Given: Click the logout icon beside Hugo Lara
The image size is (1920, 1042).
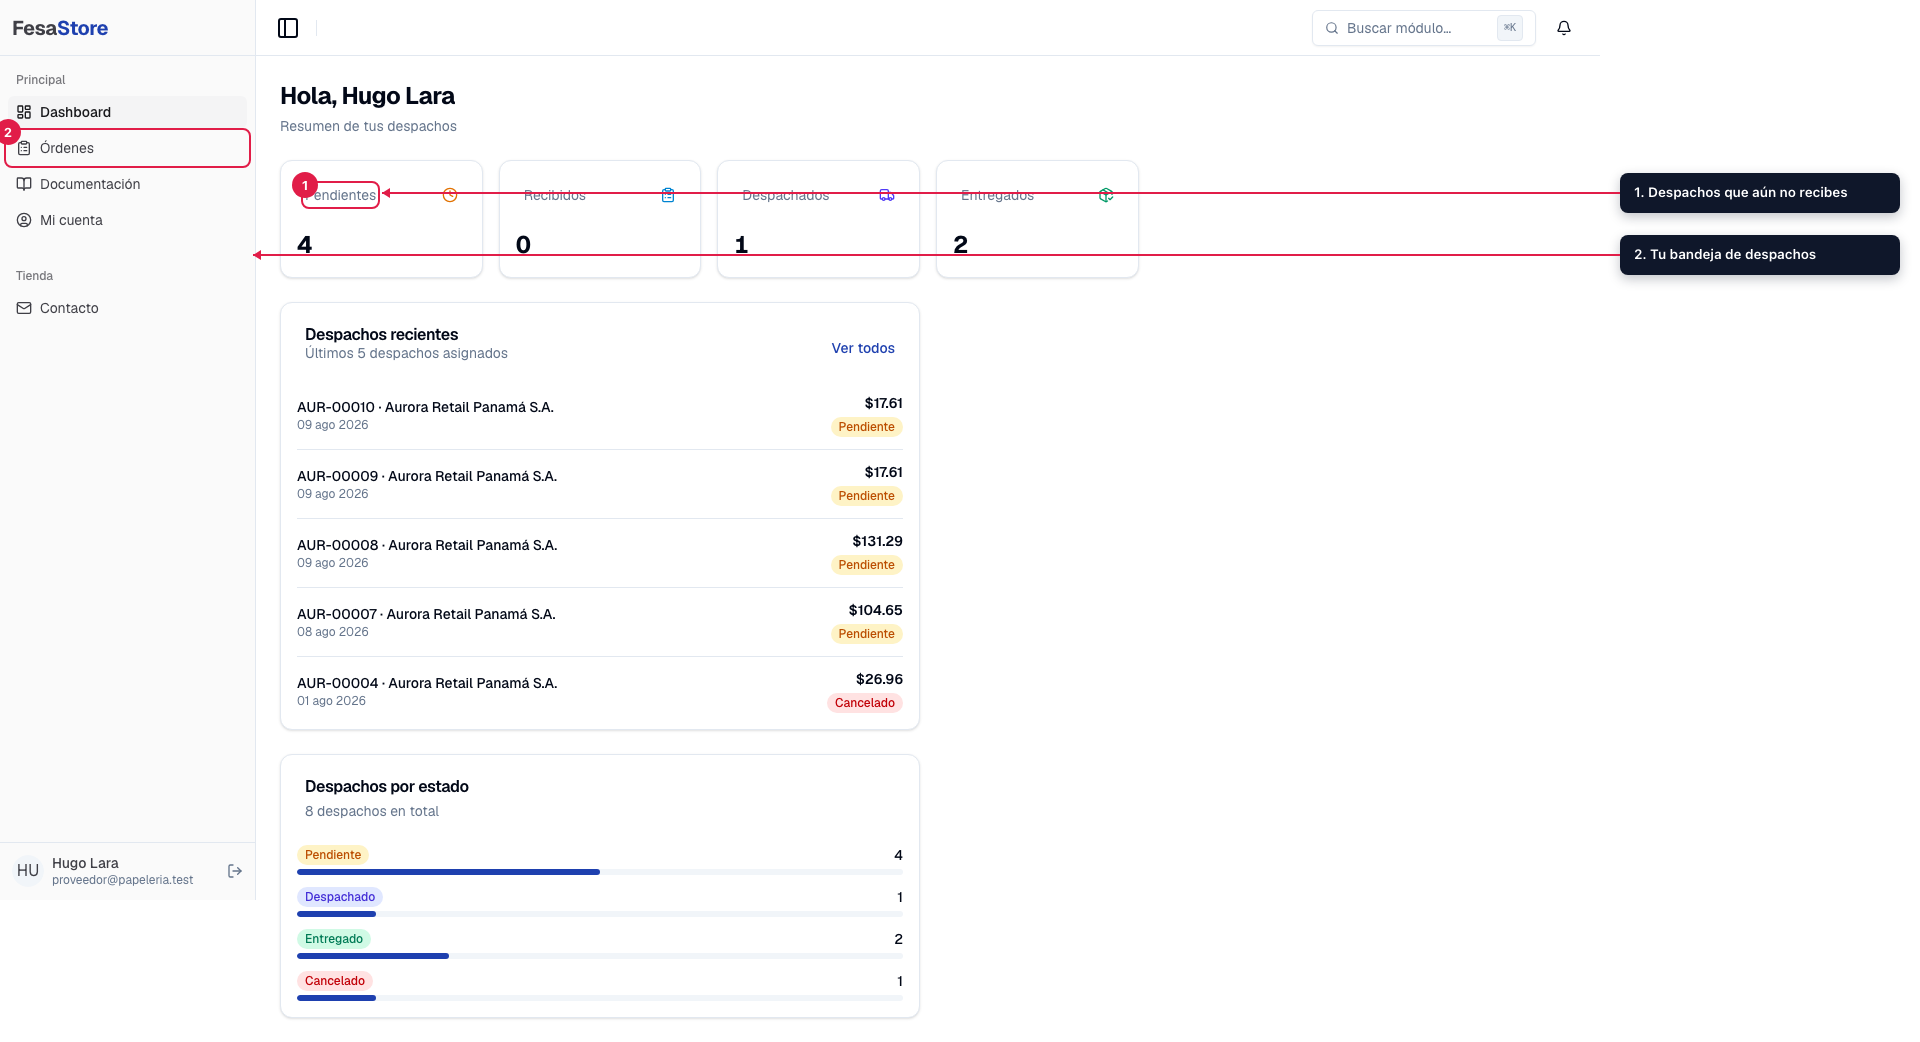Looking at the screenshot, I should point(235,871).
